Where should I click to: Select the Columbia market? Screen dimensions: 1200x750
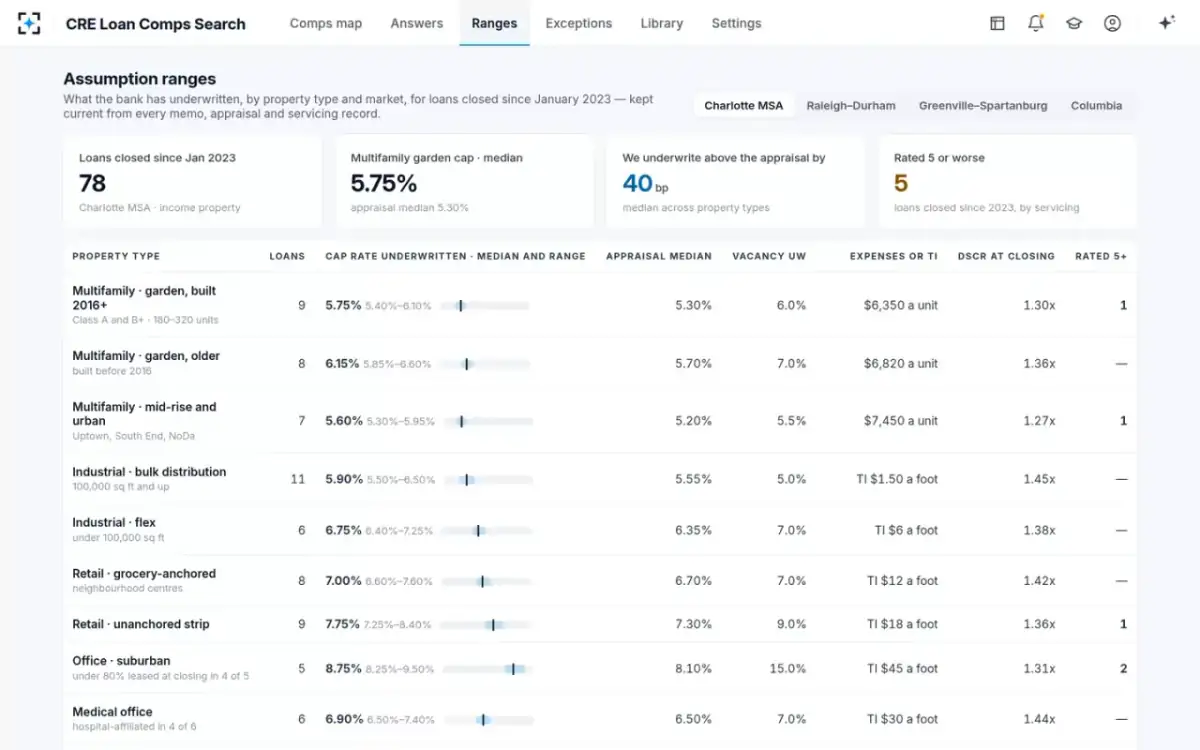pyautogui.click(x=1096, y=105)
